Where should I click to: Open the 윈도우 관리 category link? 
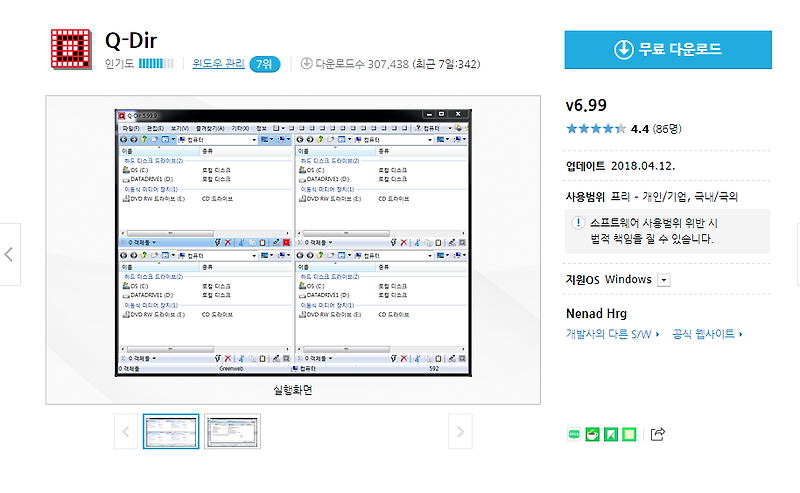click(x=218, y=64)
